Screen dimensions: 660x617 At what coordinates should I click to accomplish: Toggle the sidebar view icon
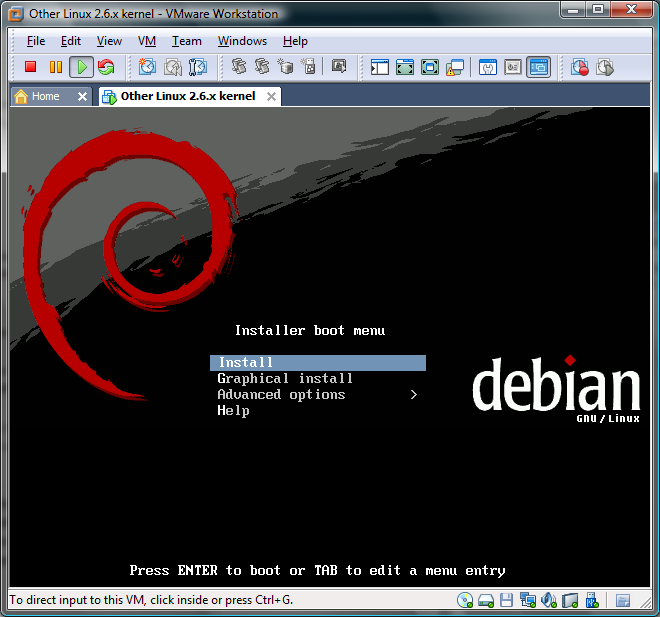point(379,67)
